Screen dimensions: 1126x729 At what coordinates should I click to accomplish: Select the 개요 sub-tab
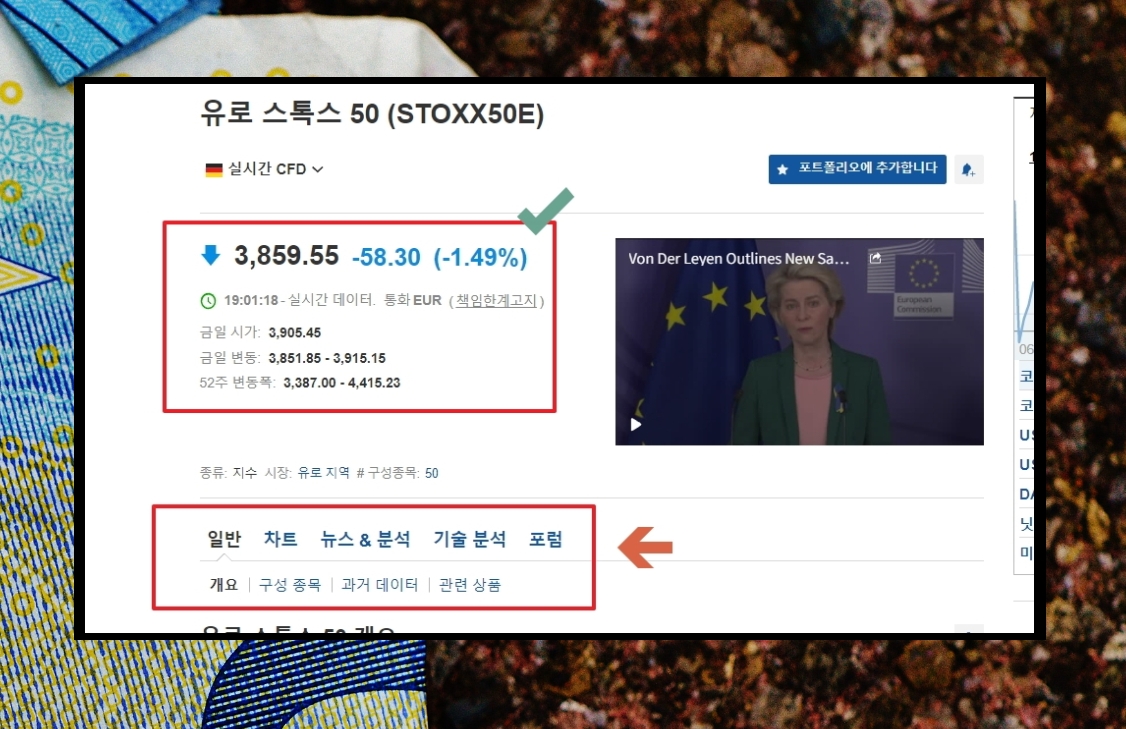[223, 585]
